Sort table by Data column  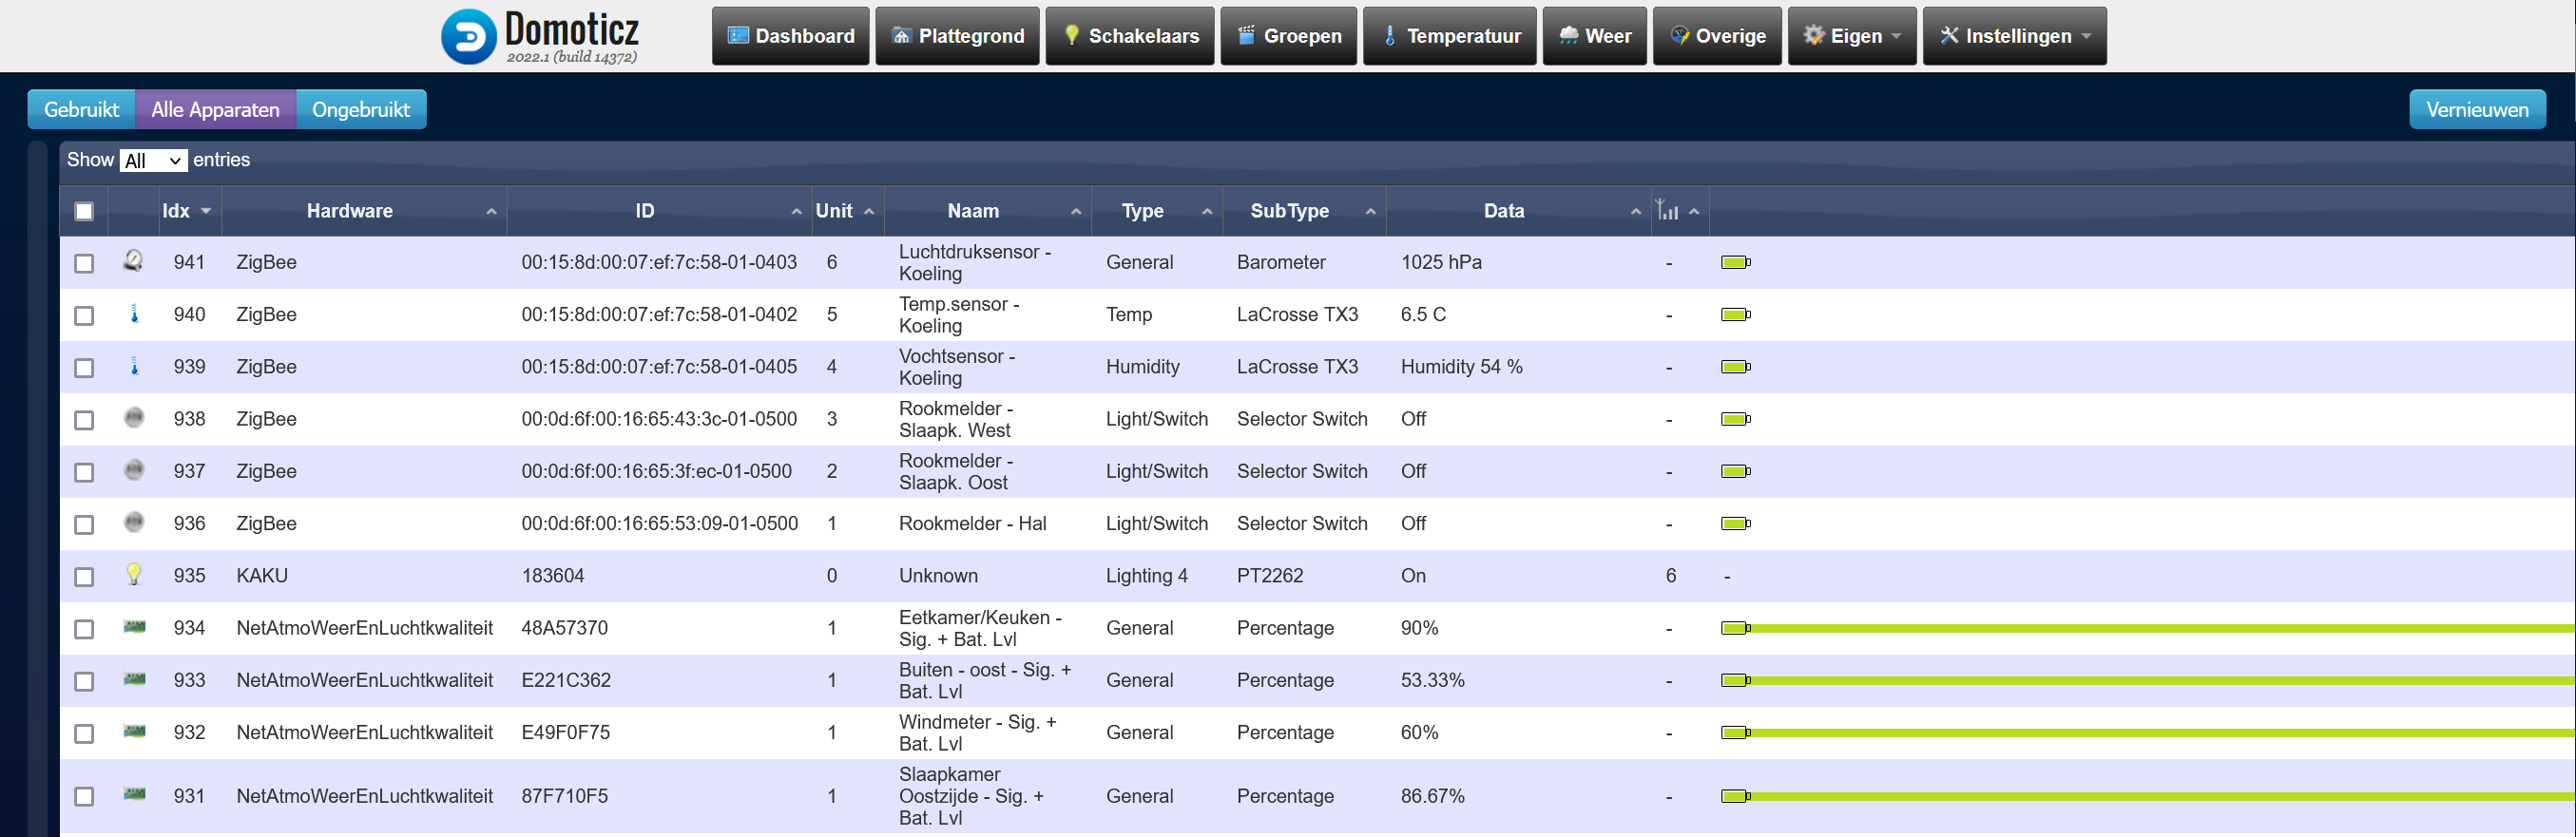click(1518, 211)
